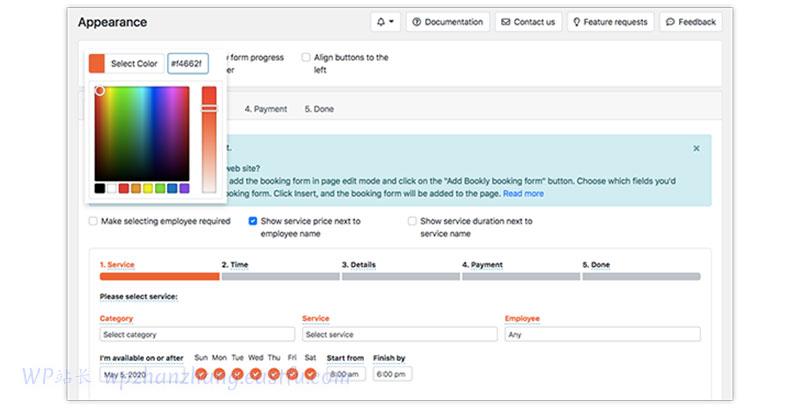The image size is (800, 408).
Task: Open the Finish by 6:00 pm dropdown
Action: [392, 374]
